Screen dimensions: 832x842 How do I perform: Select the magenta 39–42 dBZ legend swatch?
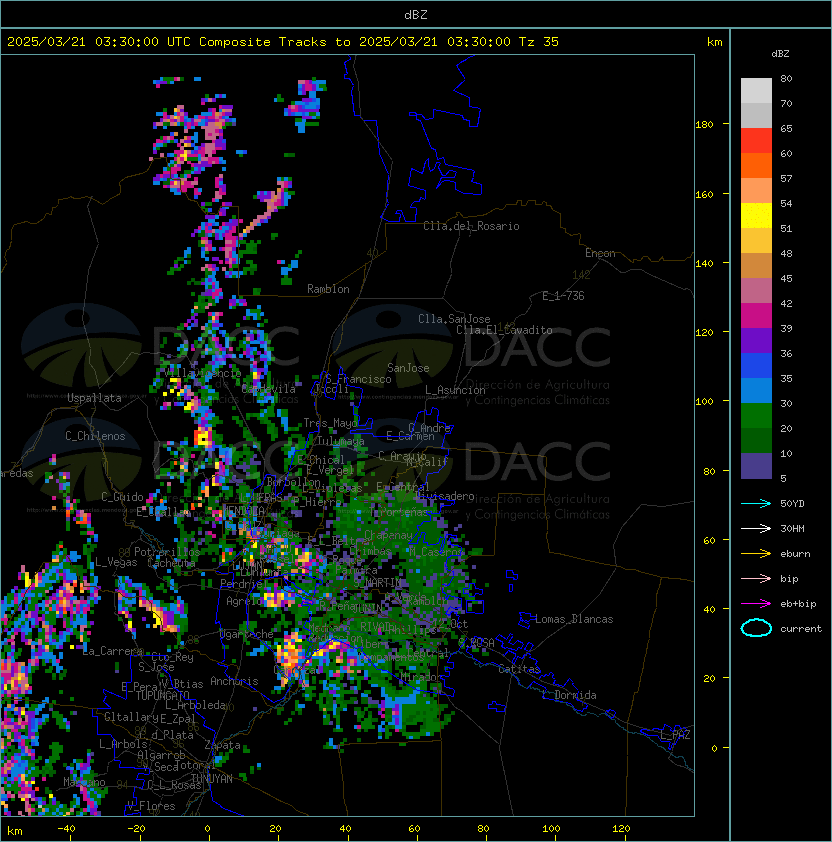756,316
